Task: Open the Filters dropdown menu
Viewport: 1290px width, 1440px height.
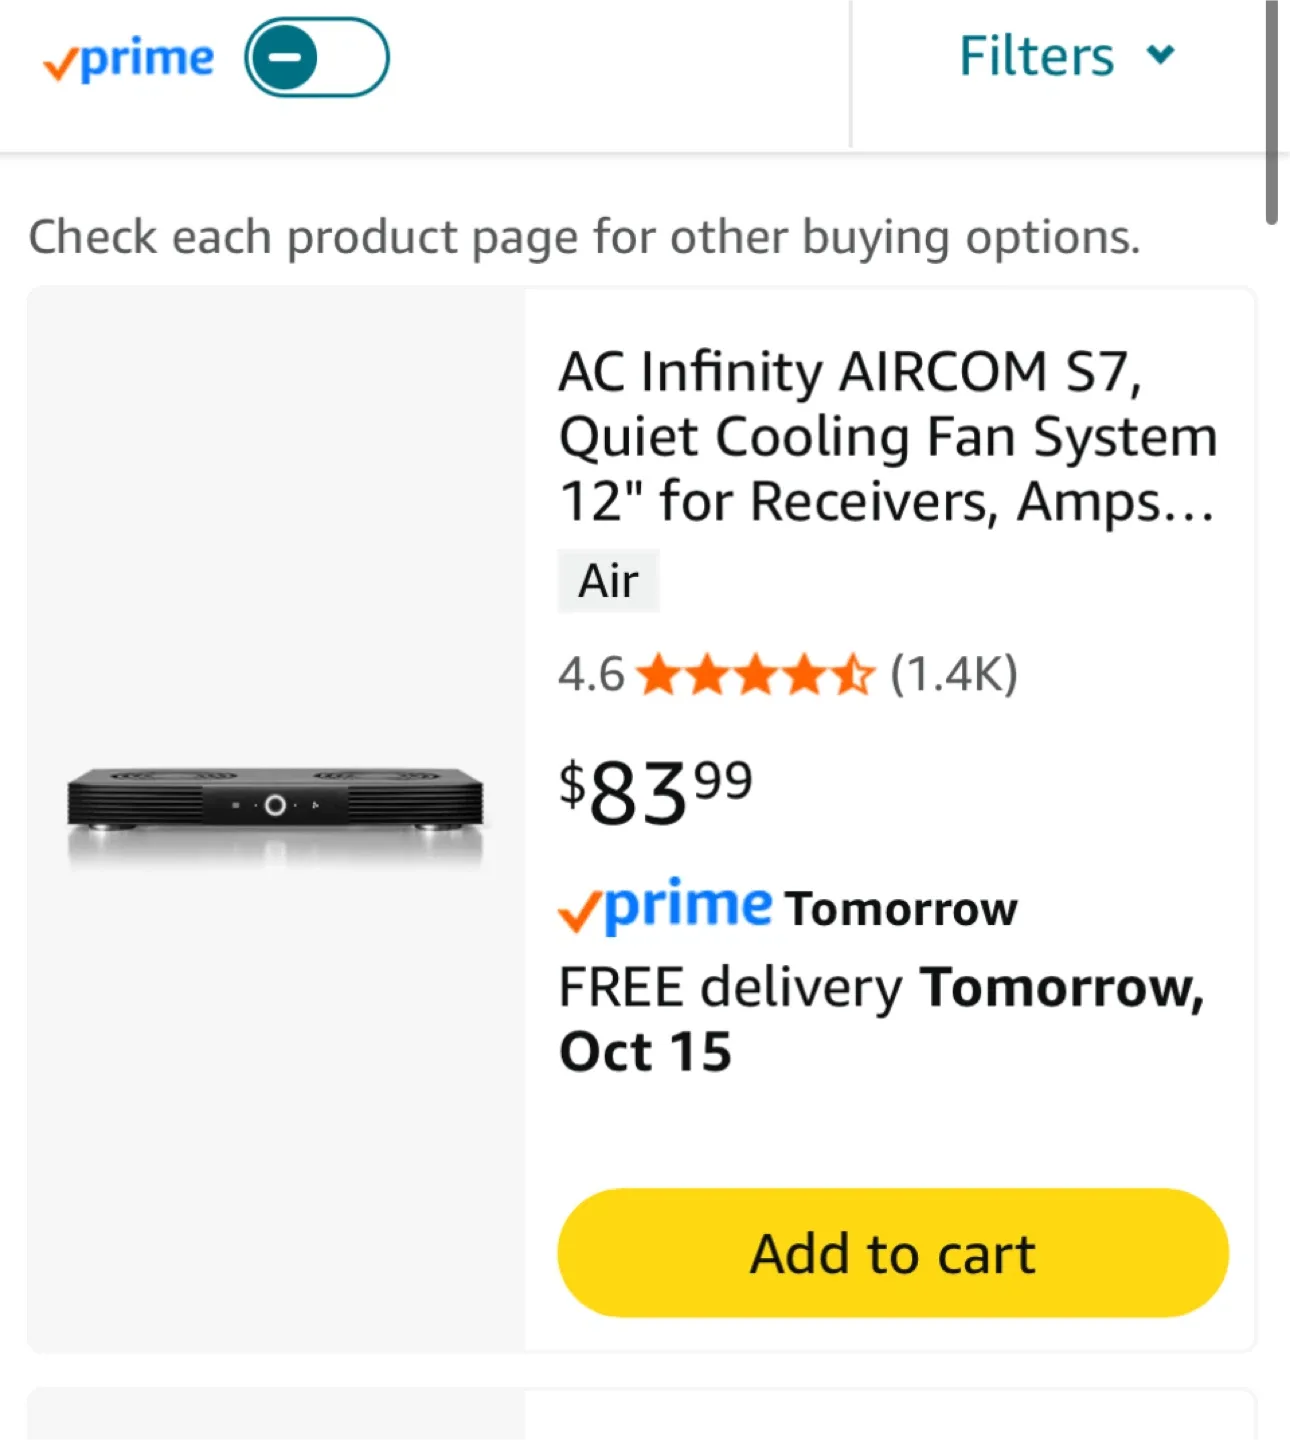Action: coord(1036,56)
